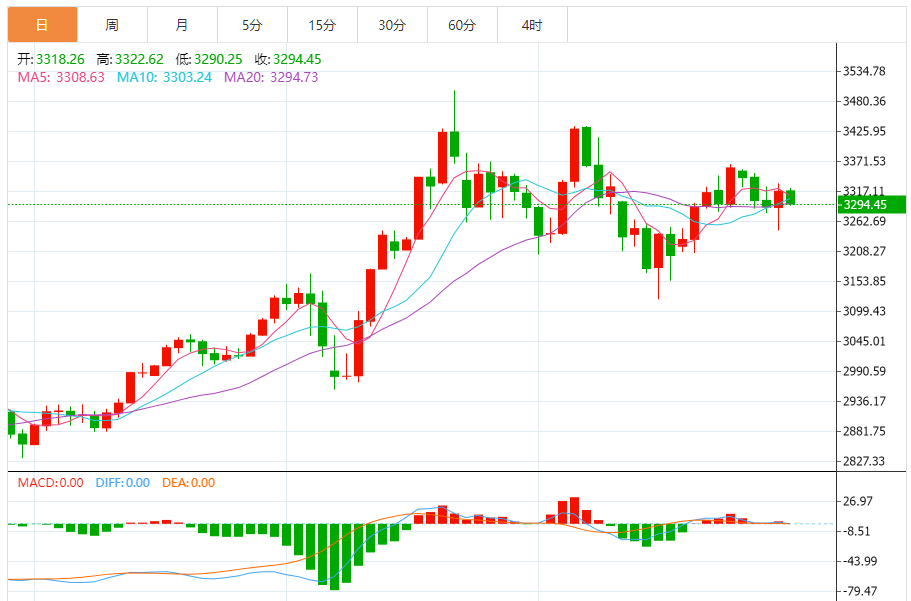The height and width of the screenshot is (601, 911).
Task: Click the opening price 3318.26
Action: pos(60,59)
